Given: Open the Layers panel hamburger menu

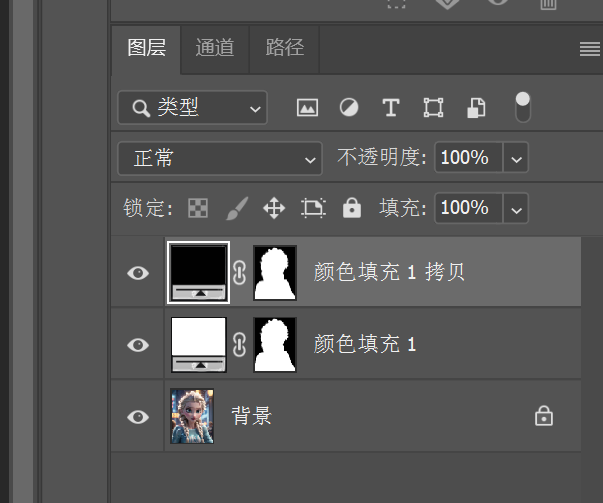Looking at the screenshot, I should pyautogui.click(x=590, y=49).
